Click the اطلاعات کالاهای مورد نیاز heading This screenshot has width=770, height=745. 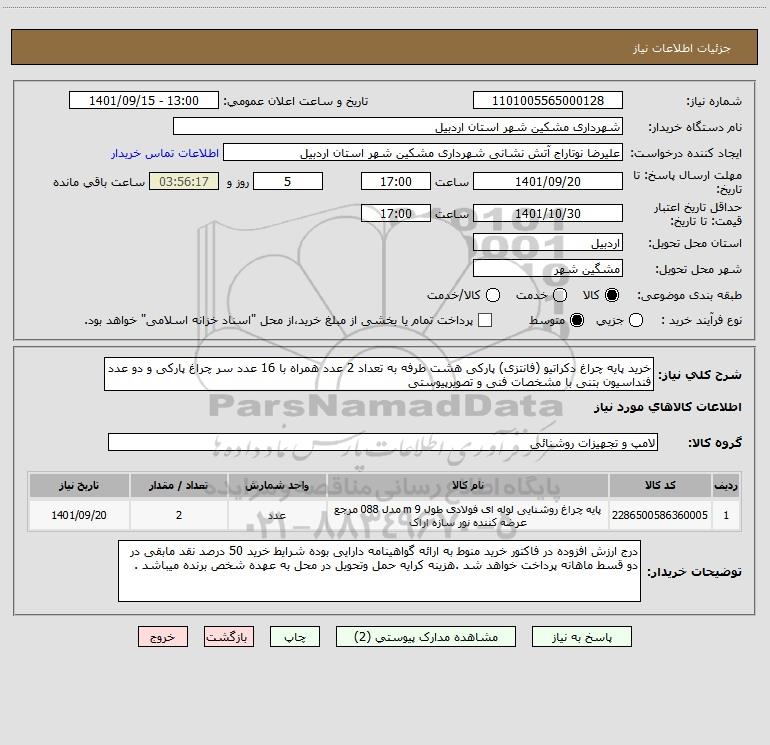coord(667,407)
